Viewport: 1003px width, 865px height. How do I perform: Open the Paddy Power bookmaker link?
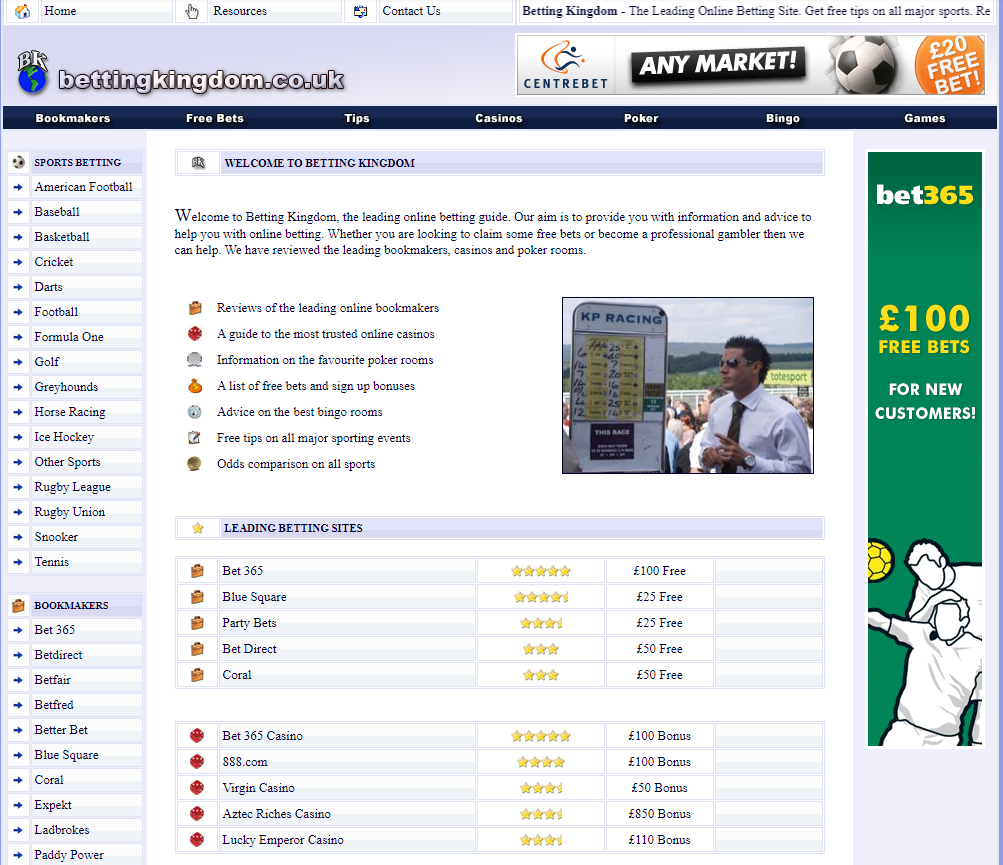69,855
